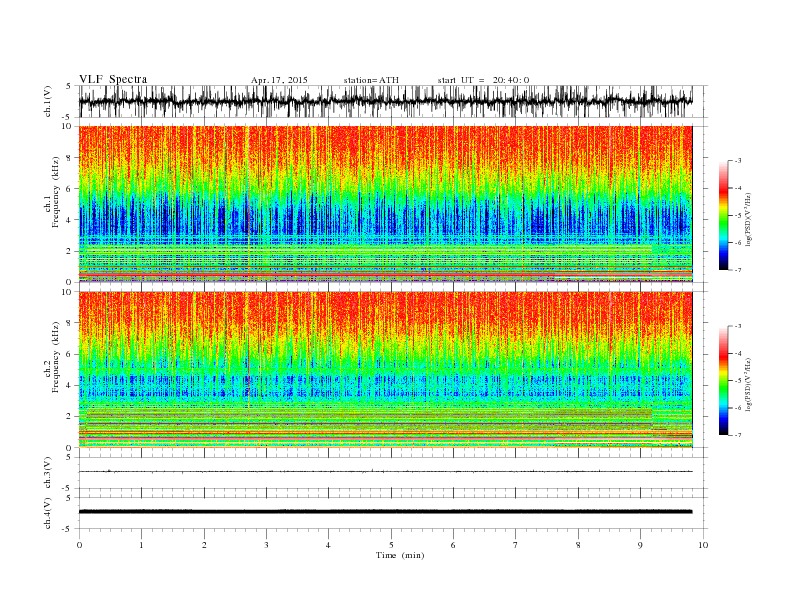This screenshot has width=792, height=612.
Task: Click the "VLF Spectra" title text
Action: point(113,79)
